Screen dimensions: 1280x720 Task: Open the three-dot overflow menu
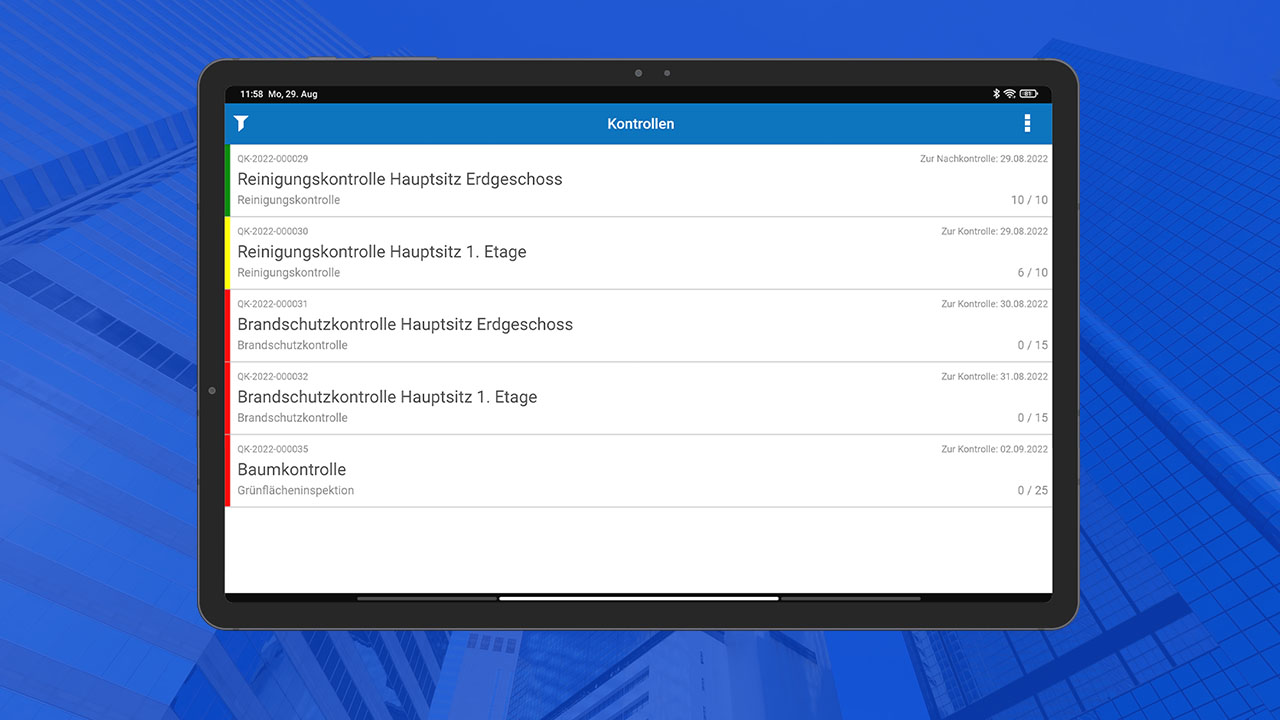pos(1027,123)
